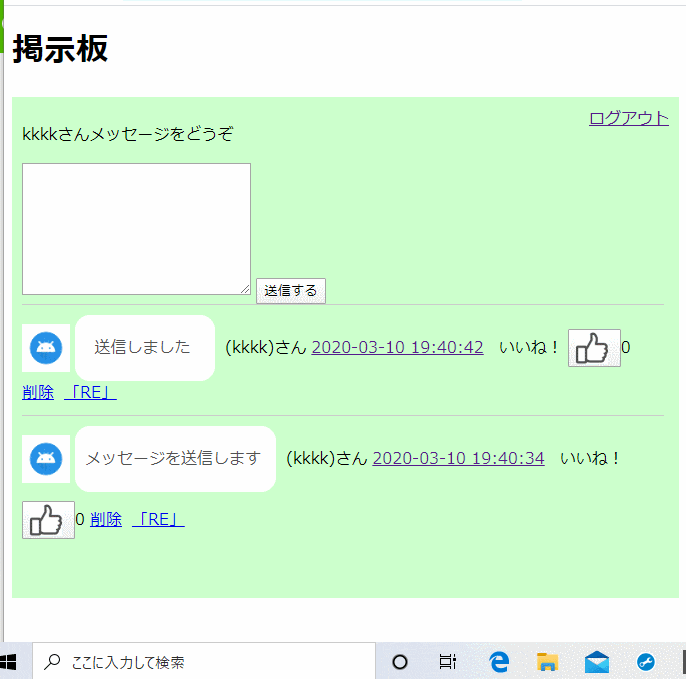Open the 2020-03-10 19:40:42 timestamp link

click(x=397, y=347)
